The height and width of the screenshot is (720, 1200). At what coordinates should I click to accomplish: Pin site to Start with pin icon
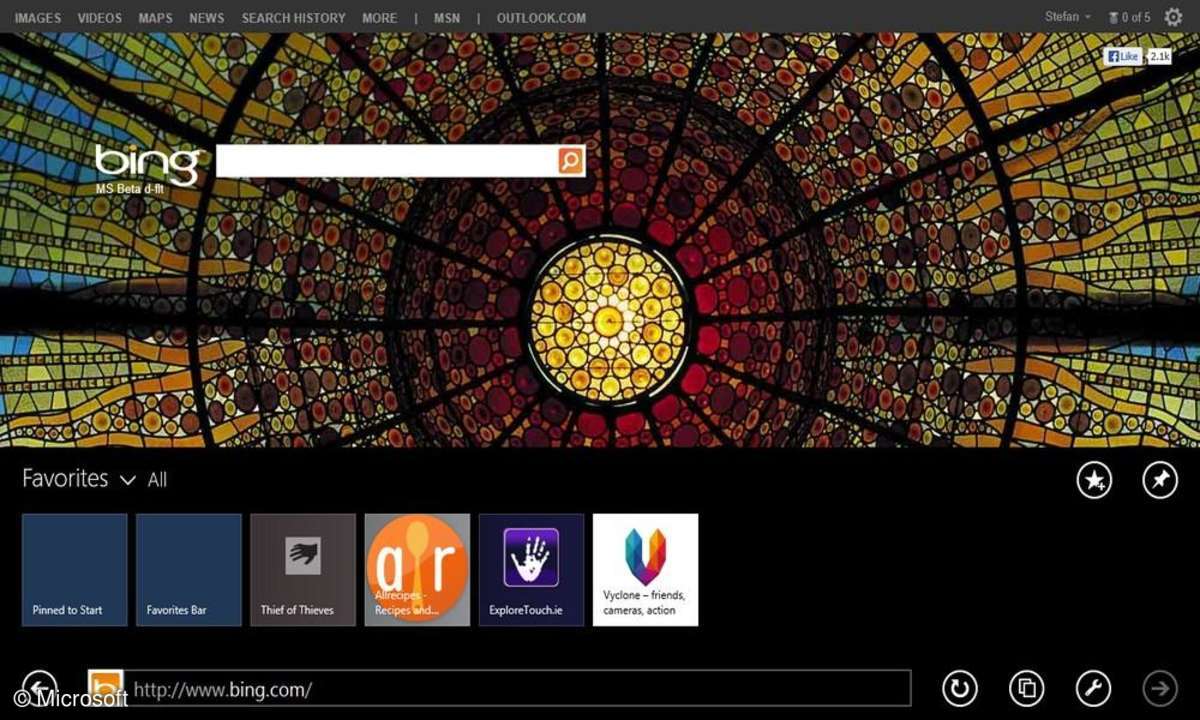point(1160,481)
